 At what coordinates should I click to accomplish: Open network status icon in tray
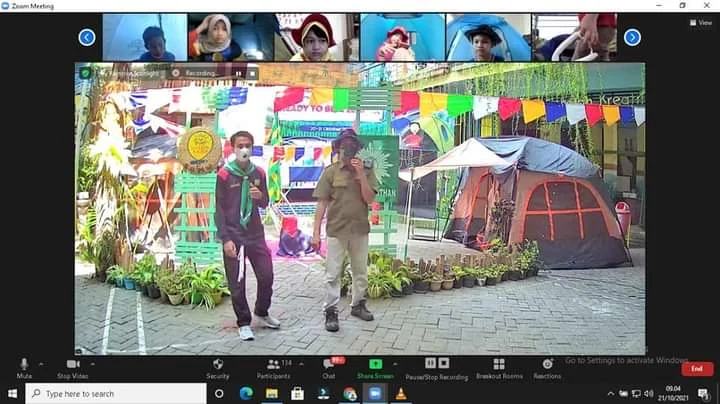click(x=636, y=393)
